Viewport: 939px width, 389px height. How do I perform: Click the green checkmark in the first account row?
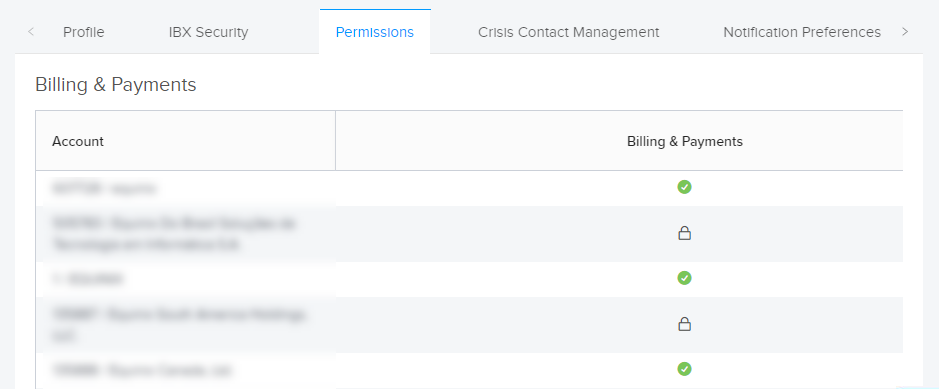click(684, 187)
